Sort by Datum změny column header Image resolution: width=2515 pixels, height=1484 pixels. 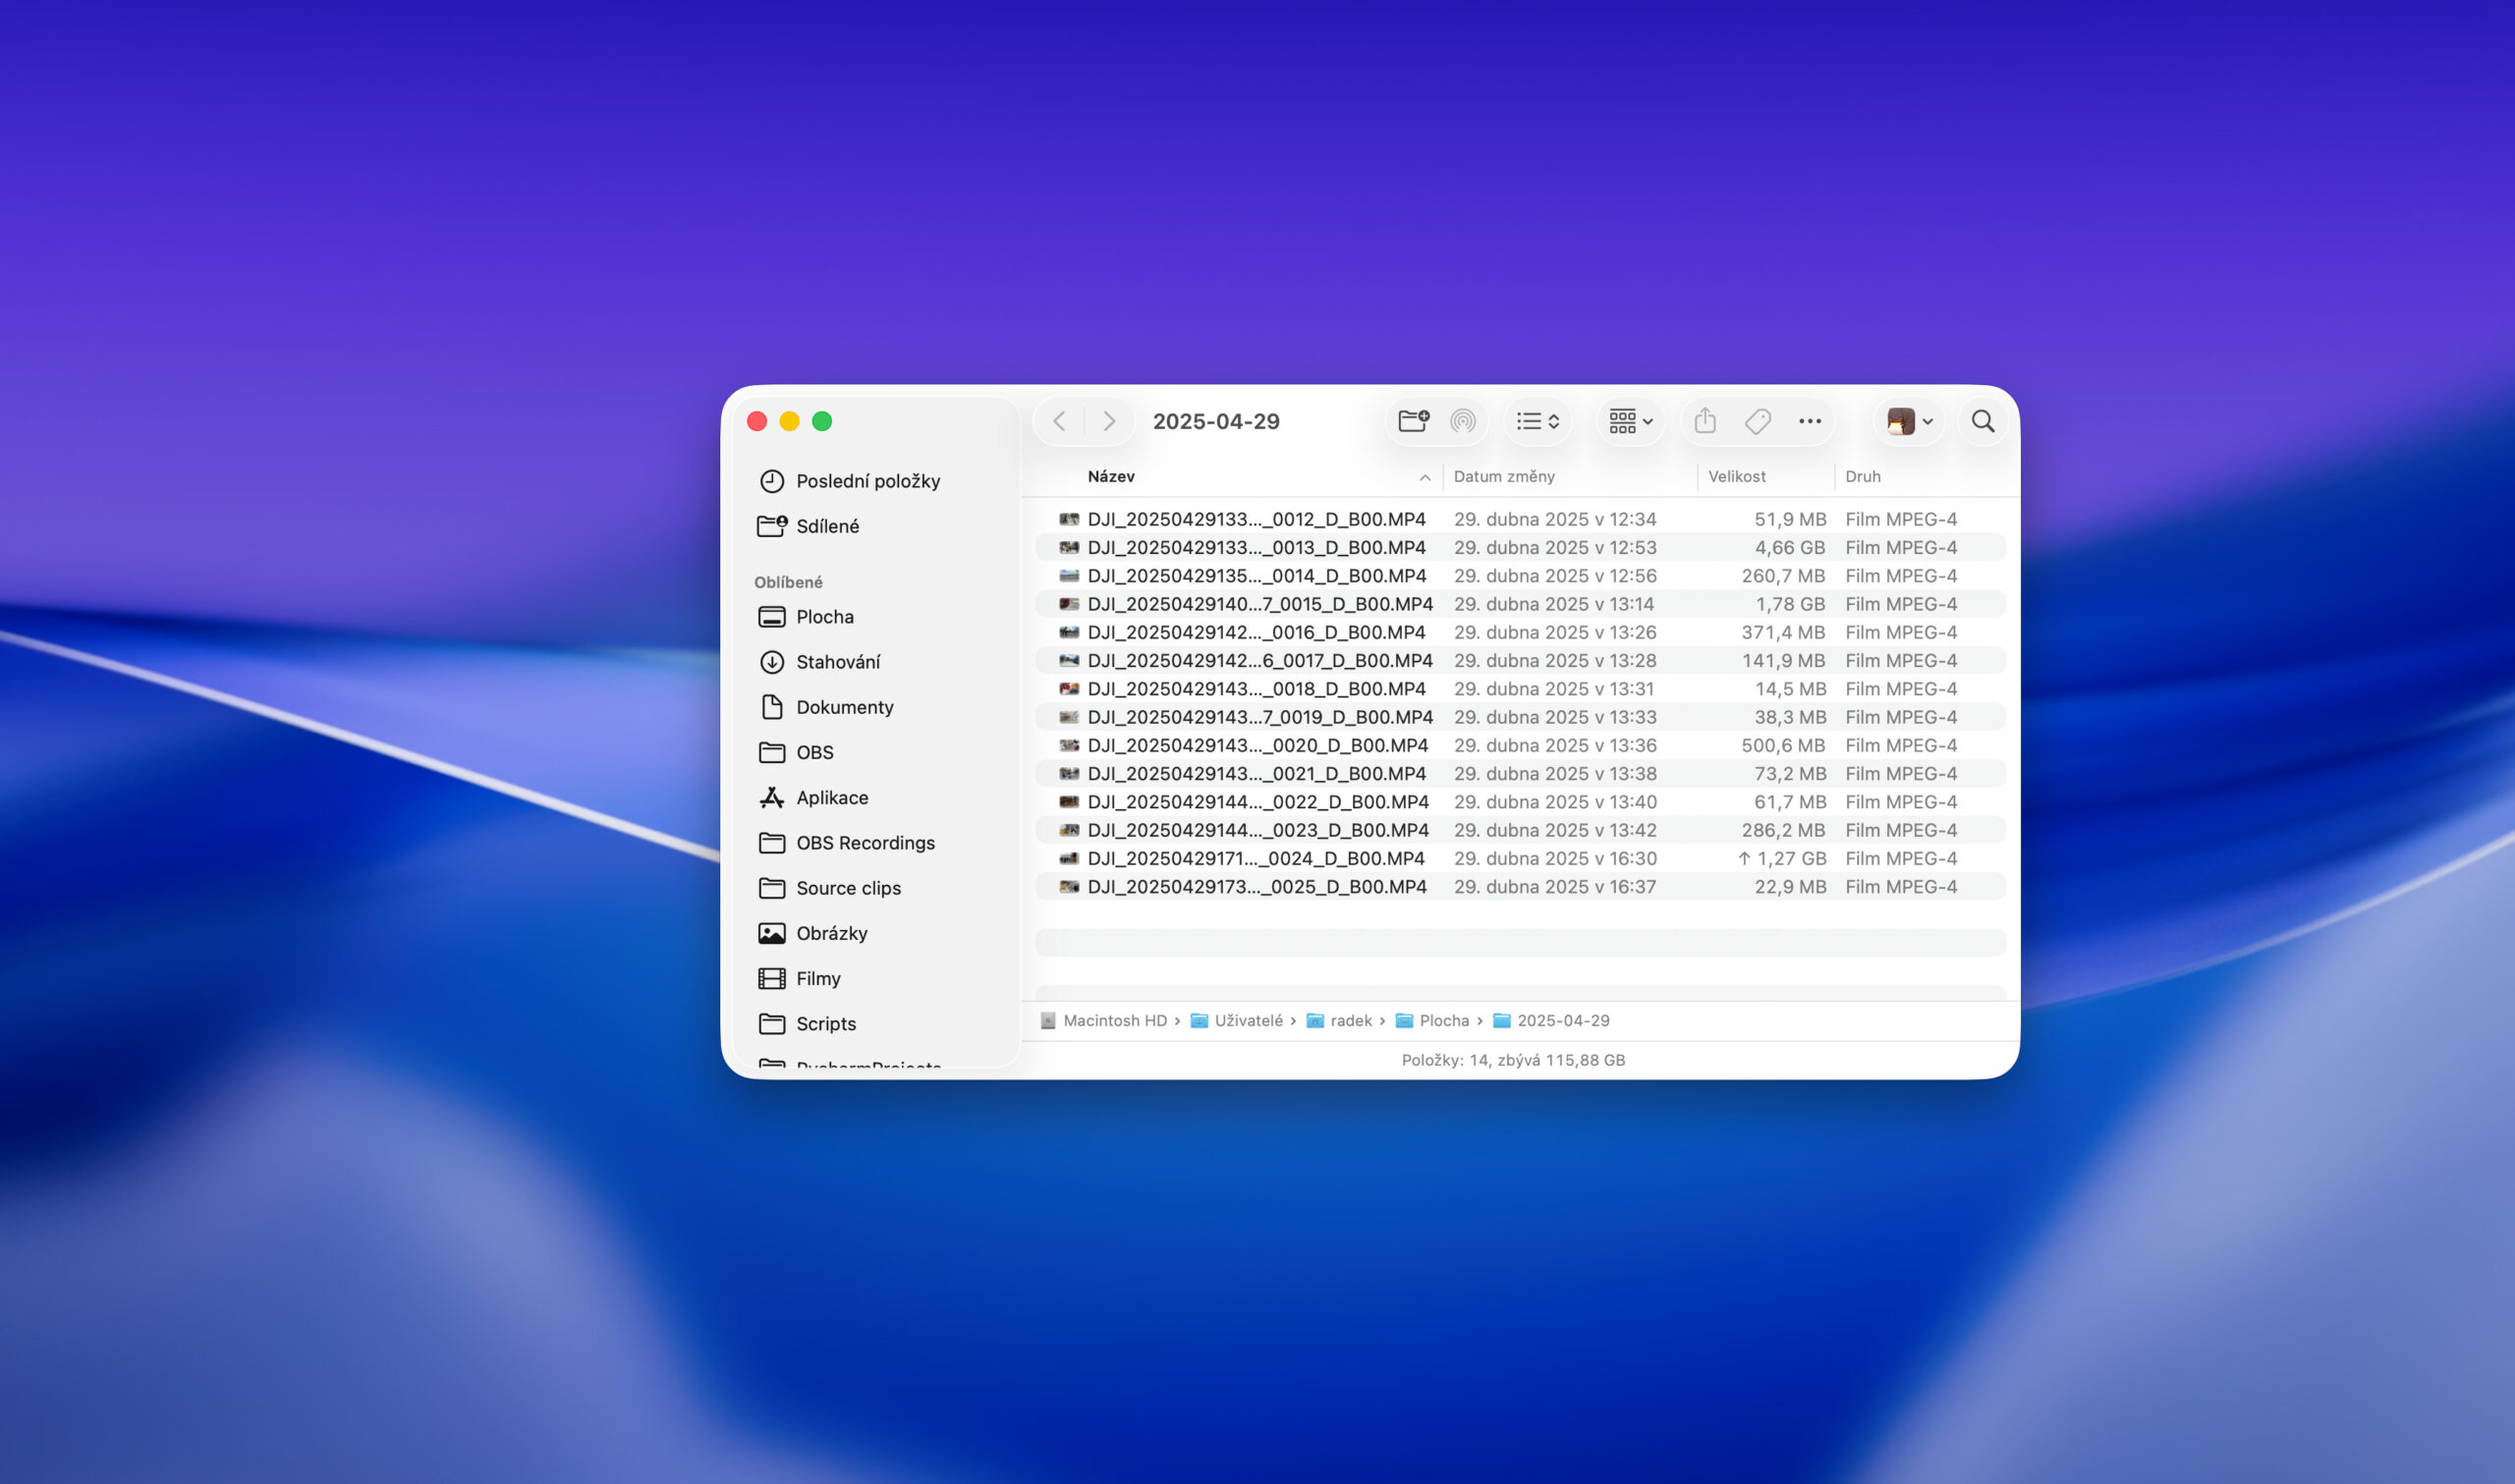tap(1503, 477)
